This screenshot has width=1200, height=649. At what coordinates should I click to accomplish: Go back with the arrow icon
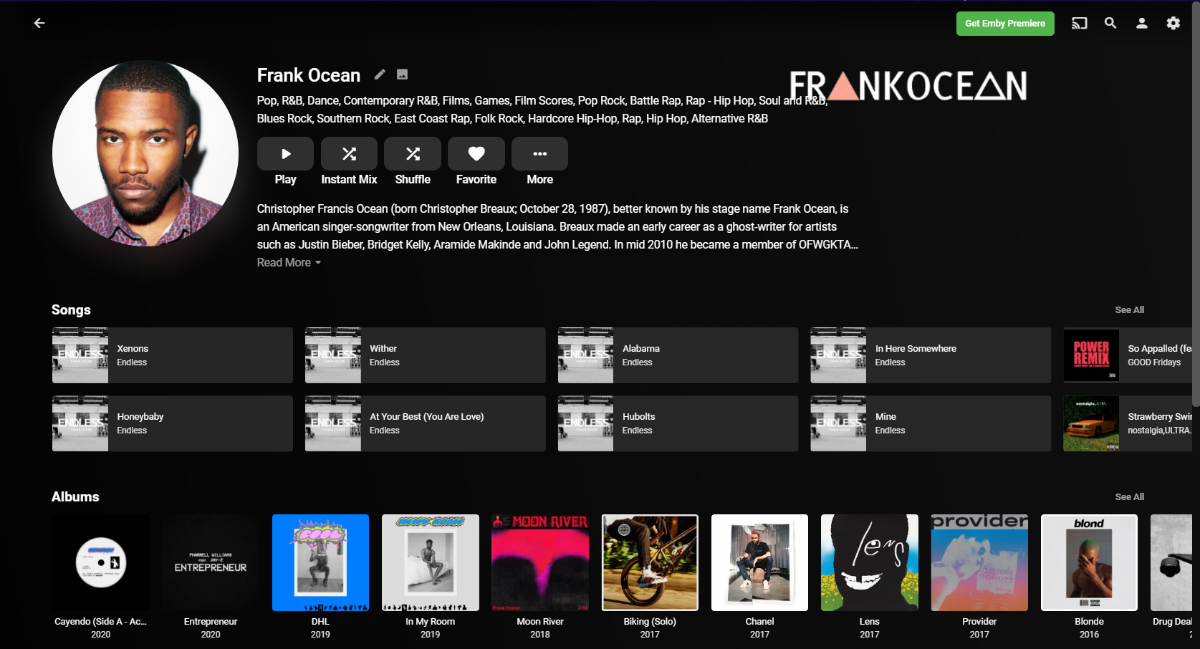click(x=39, y=23)
